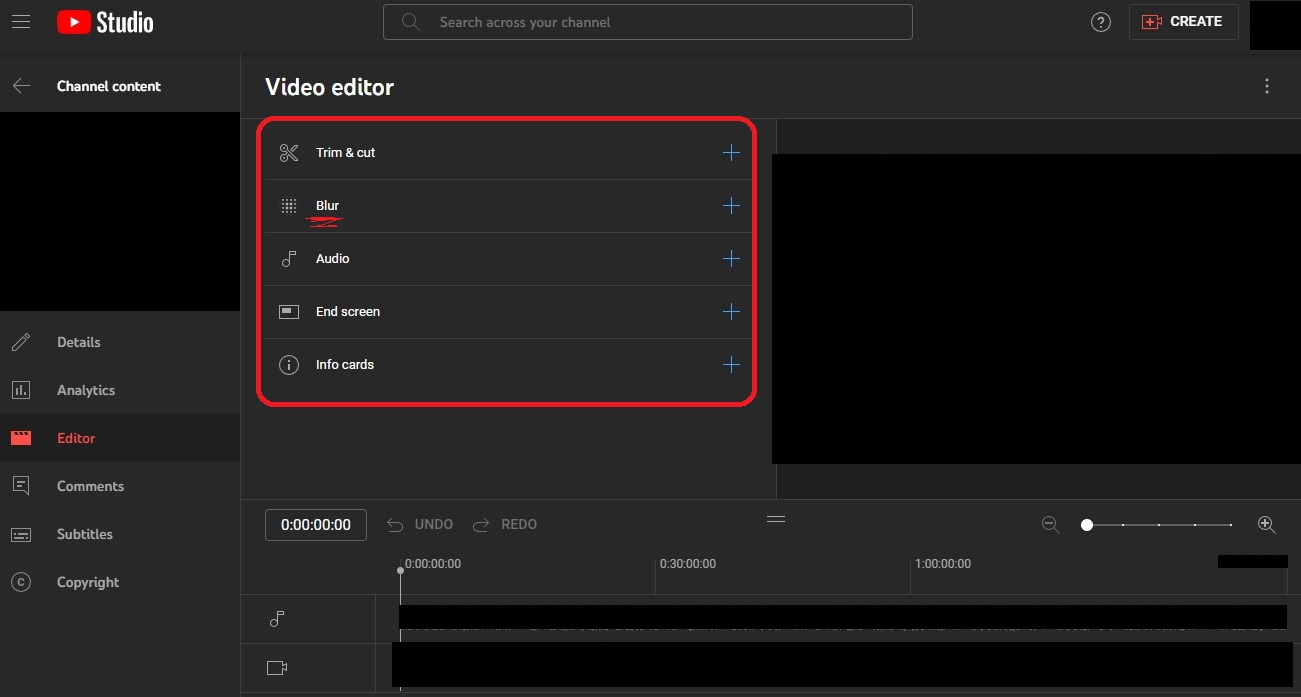Click the account avatar at top right

click(1275, 25)
